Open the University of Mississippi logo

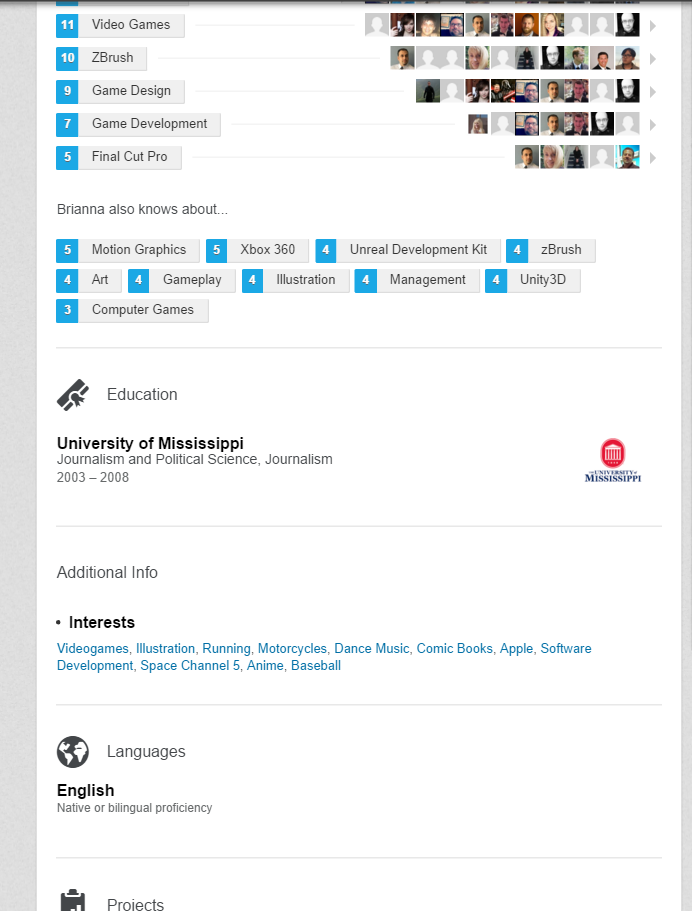tap(612, 460)
